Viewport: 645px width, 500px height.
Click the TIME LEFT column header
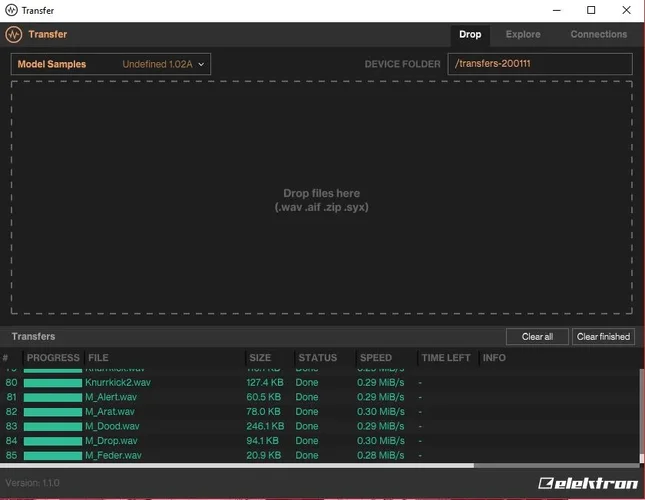point(446,358)
